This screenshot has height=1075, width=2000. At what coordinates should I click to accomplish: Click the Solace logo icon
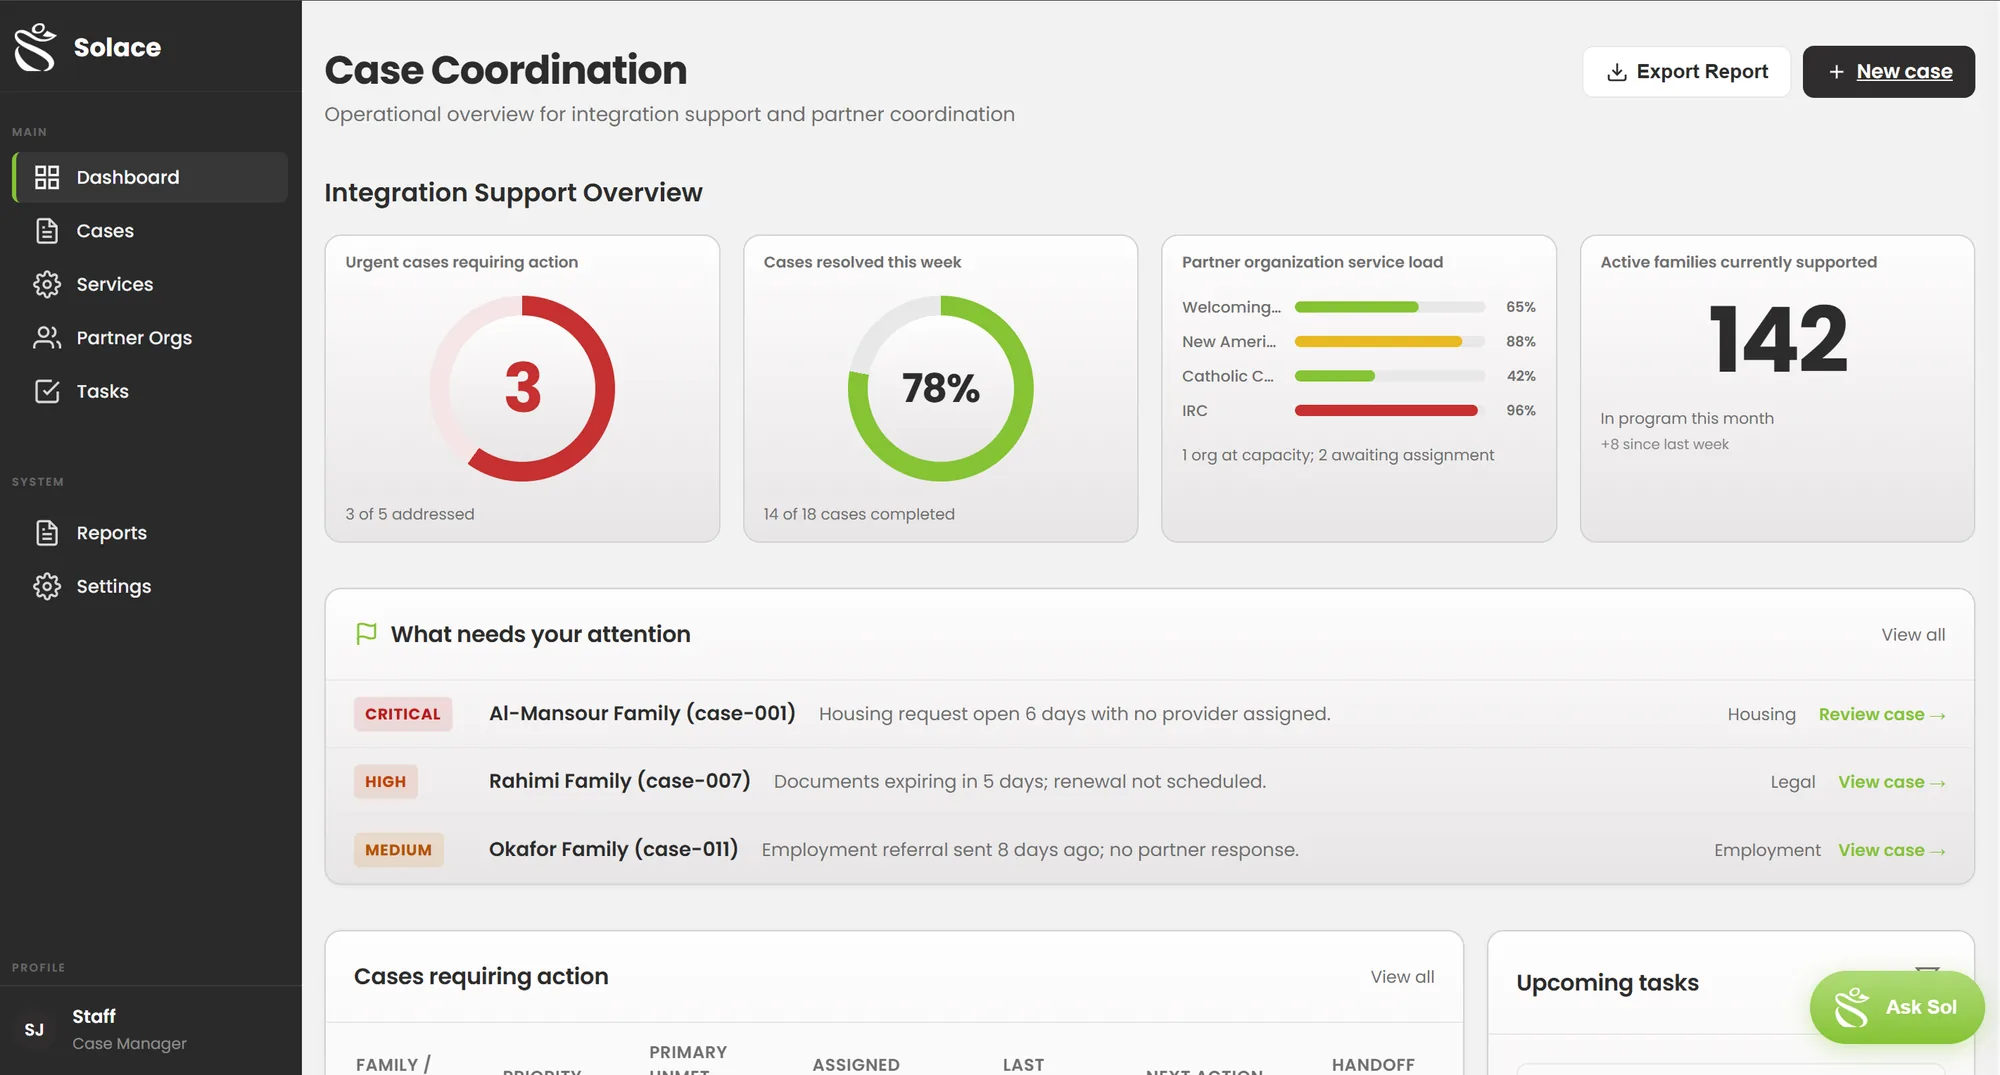tap(36, 47)
